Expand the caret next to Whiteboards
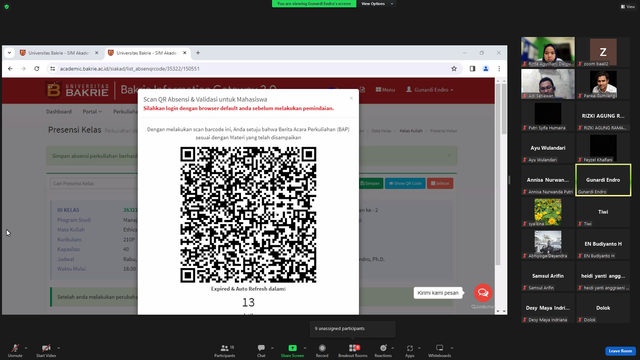This screenshot has height=360, width=640. 452,348
